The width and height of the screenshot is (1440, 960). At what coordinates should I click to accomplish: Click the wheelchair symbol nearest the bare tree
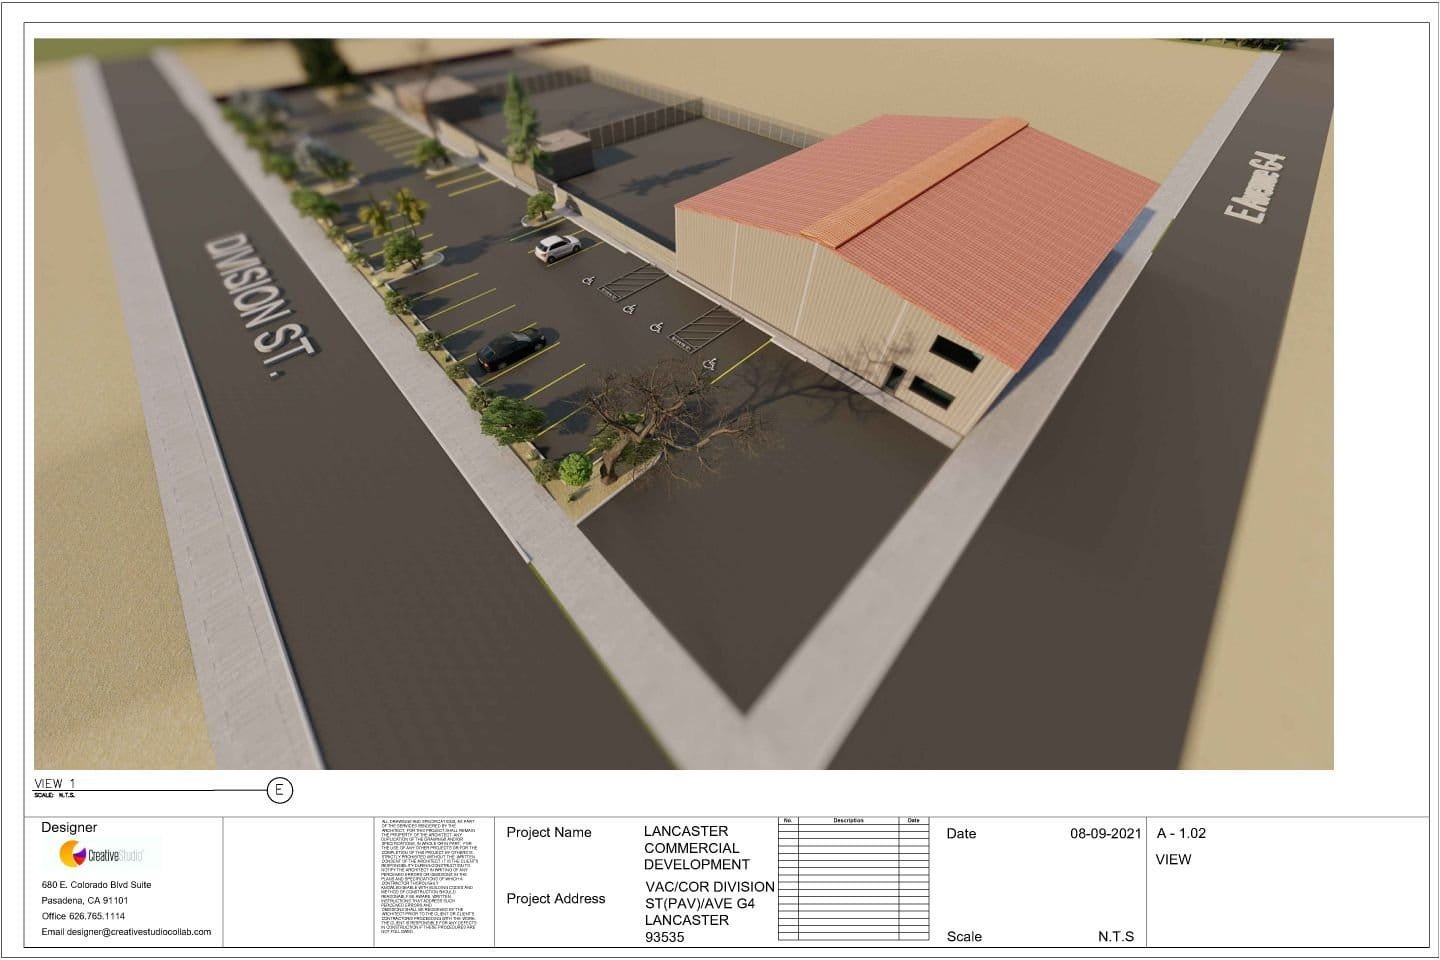coord(710,364)
